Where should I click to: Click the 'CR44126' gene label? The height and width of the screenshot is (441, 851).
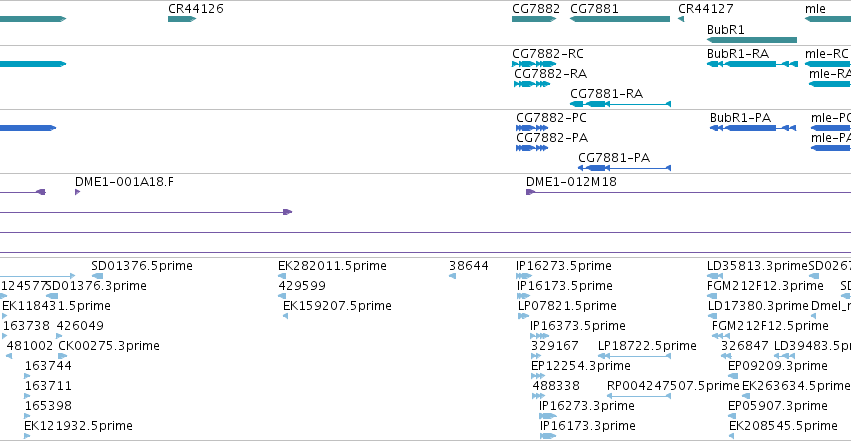click(195, 9)
